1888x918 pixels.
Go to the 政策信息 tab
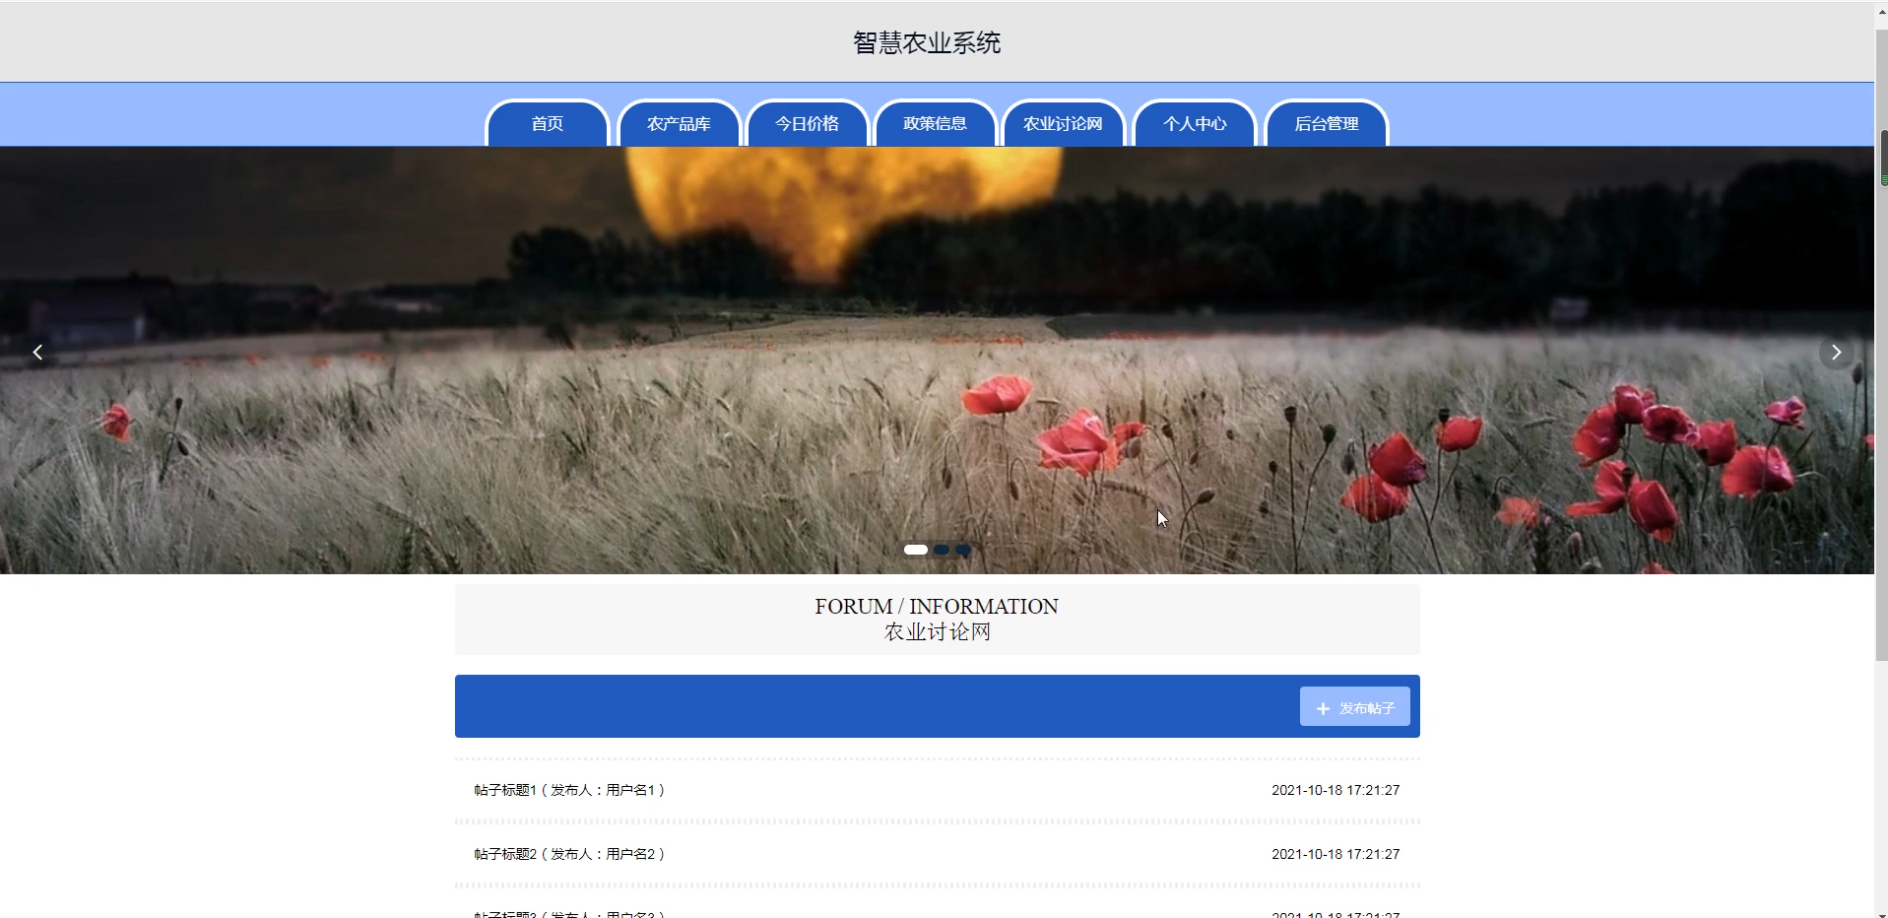coord(935,124)
